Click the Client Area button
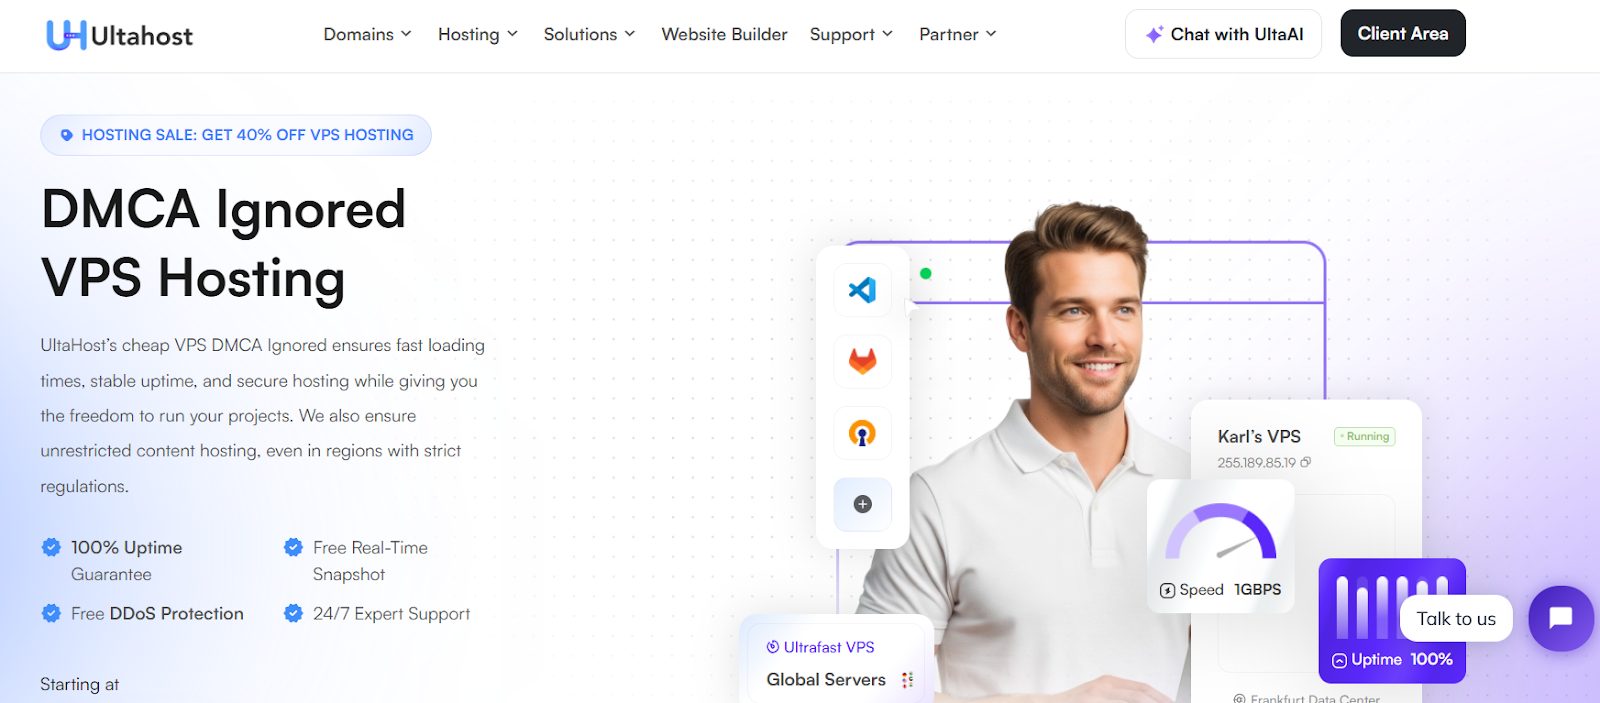The image size is (1600, 703). (x=1403, y=33)
